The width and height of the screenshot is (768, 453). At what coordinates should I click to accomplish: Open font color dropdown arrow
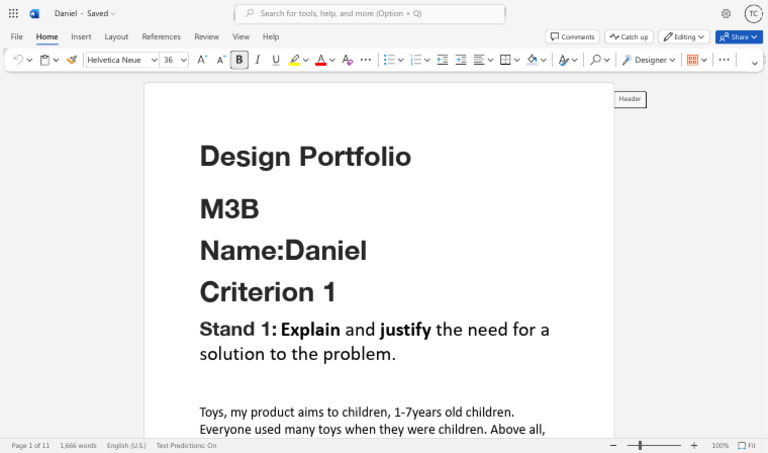(332, 60)
